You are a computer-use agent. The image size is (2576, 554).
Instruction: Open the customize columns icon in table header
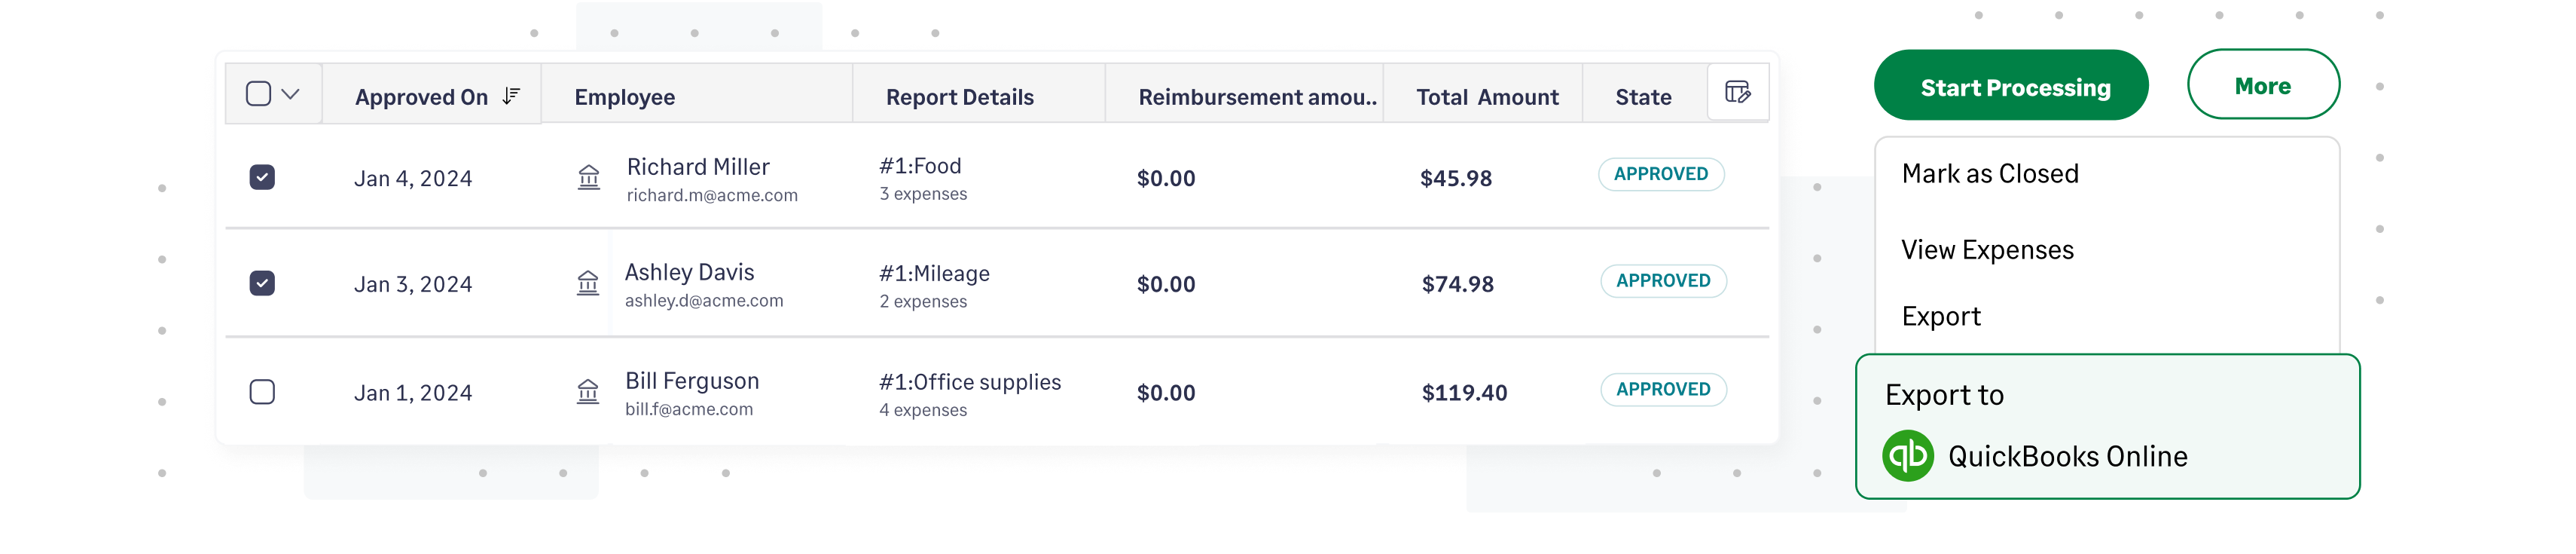pyautogui.click(x=1738, y=91)
